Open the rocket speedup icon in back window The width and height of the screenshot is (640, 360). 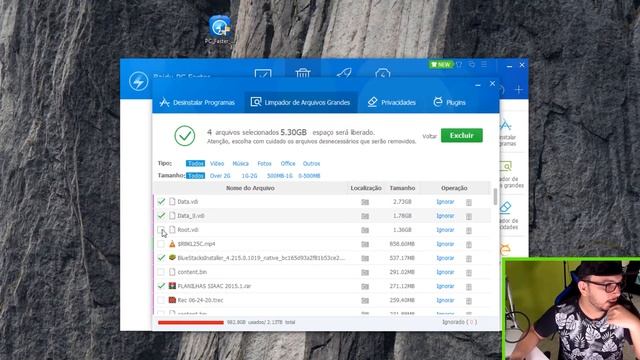(344, 73)
